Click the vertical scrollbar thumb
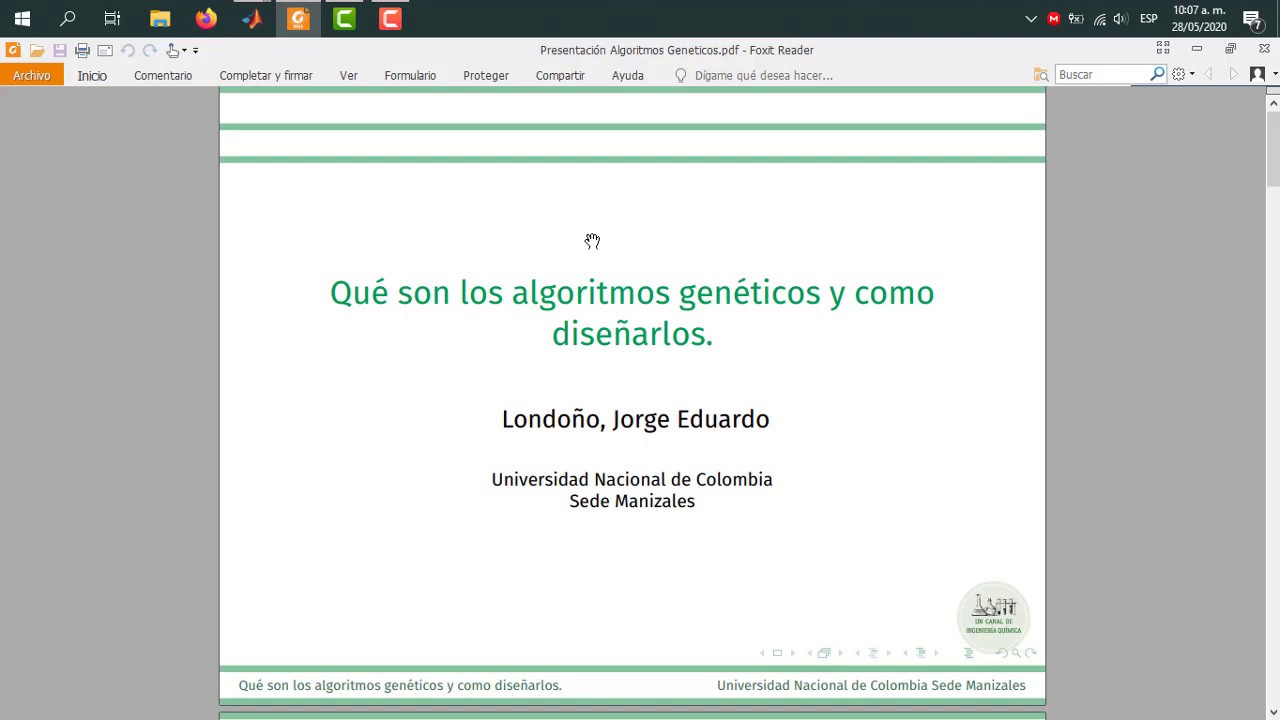1280x720 pixels. tap(1273, 148)
